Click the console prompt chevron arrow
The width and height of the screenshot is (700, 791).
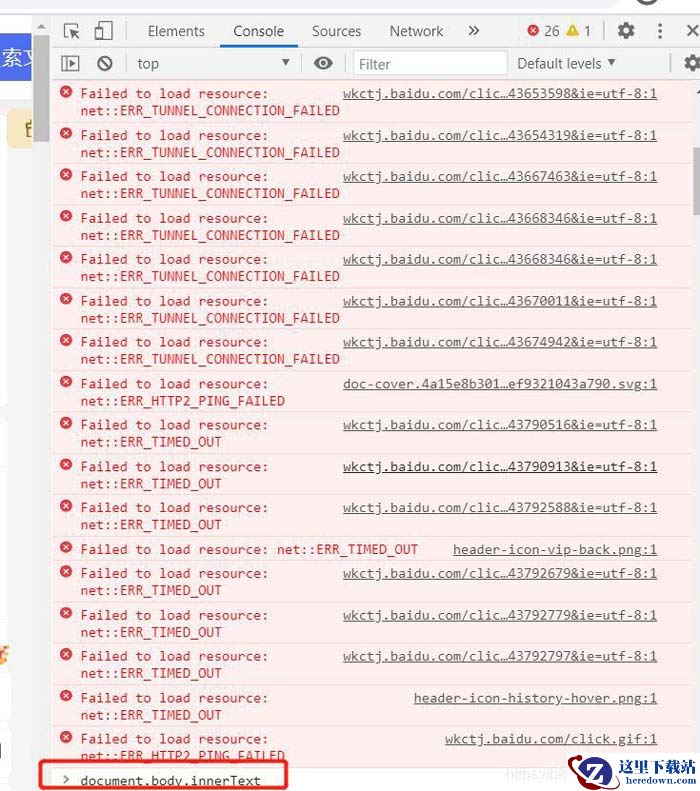coord(66,779)
